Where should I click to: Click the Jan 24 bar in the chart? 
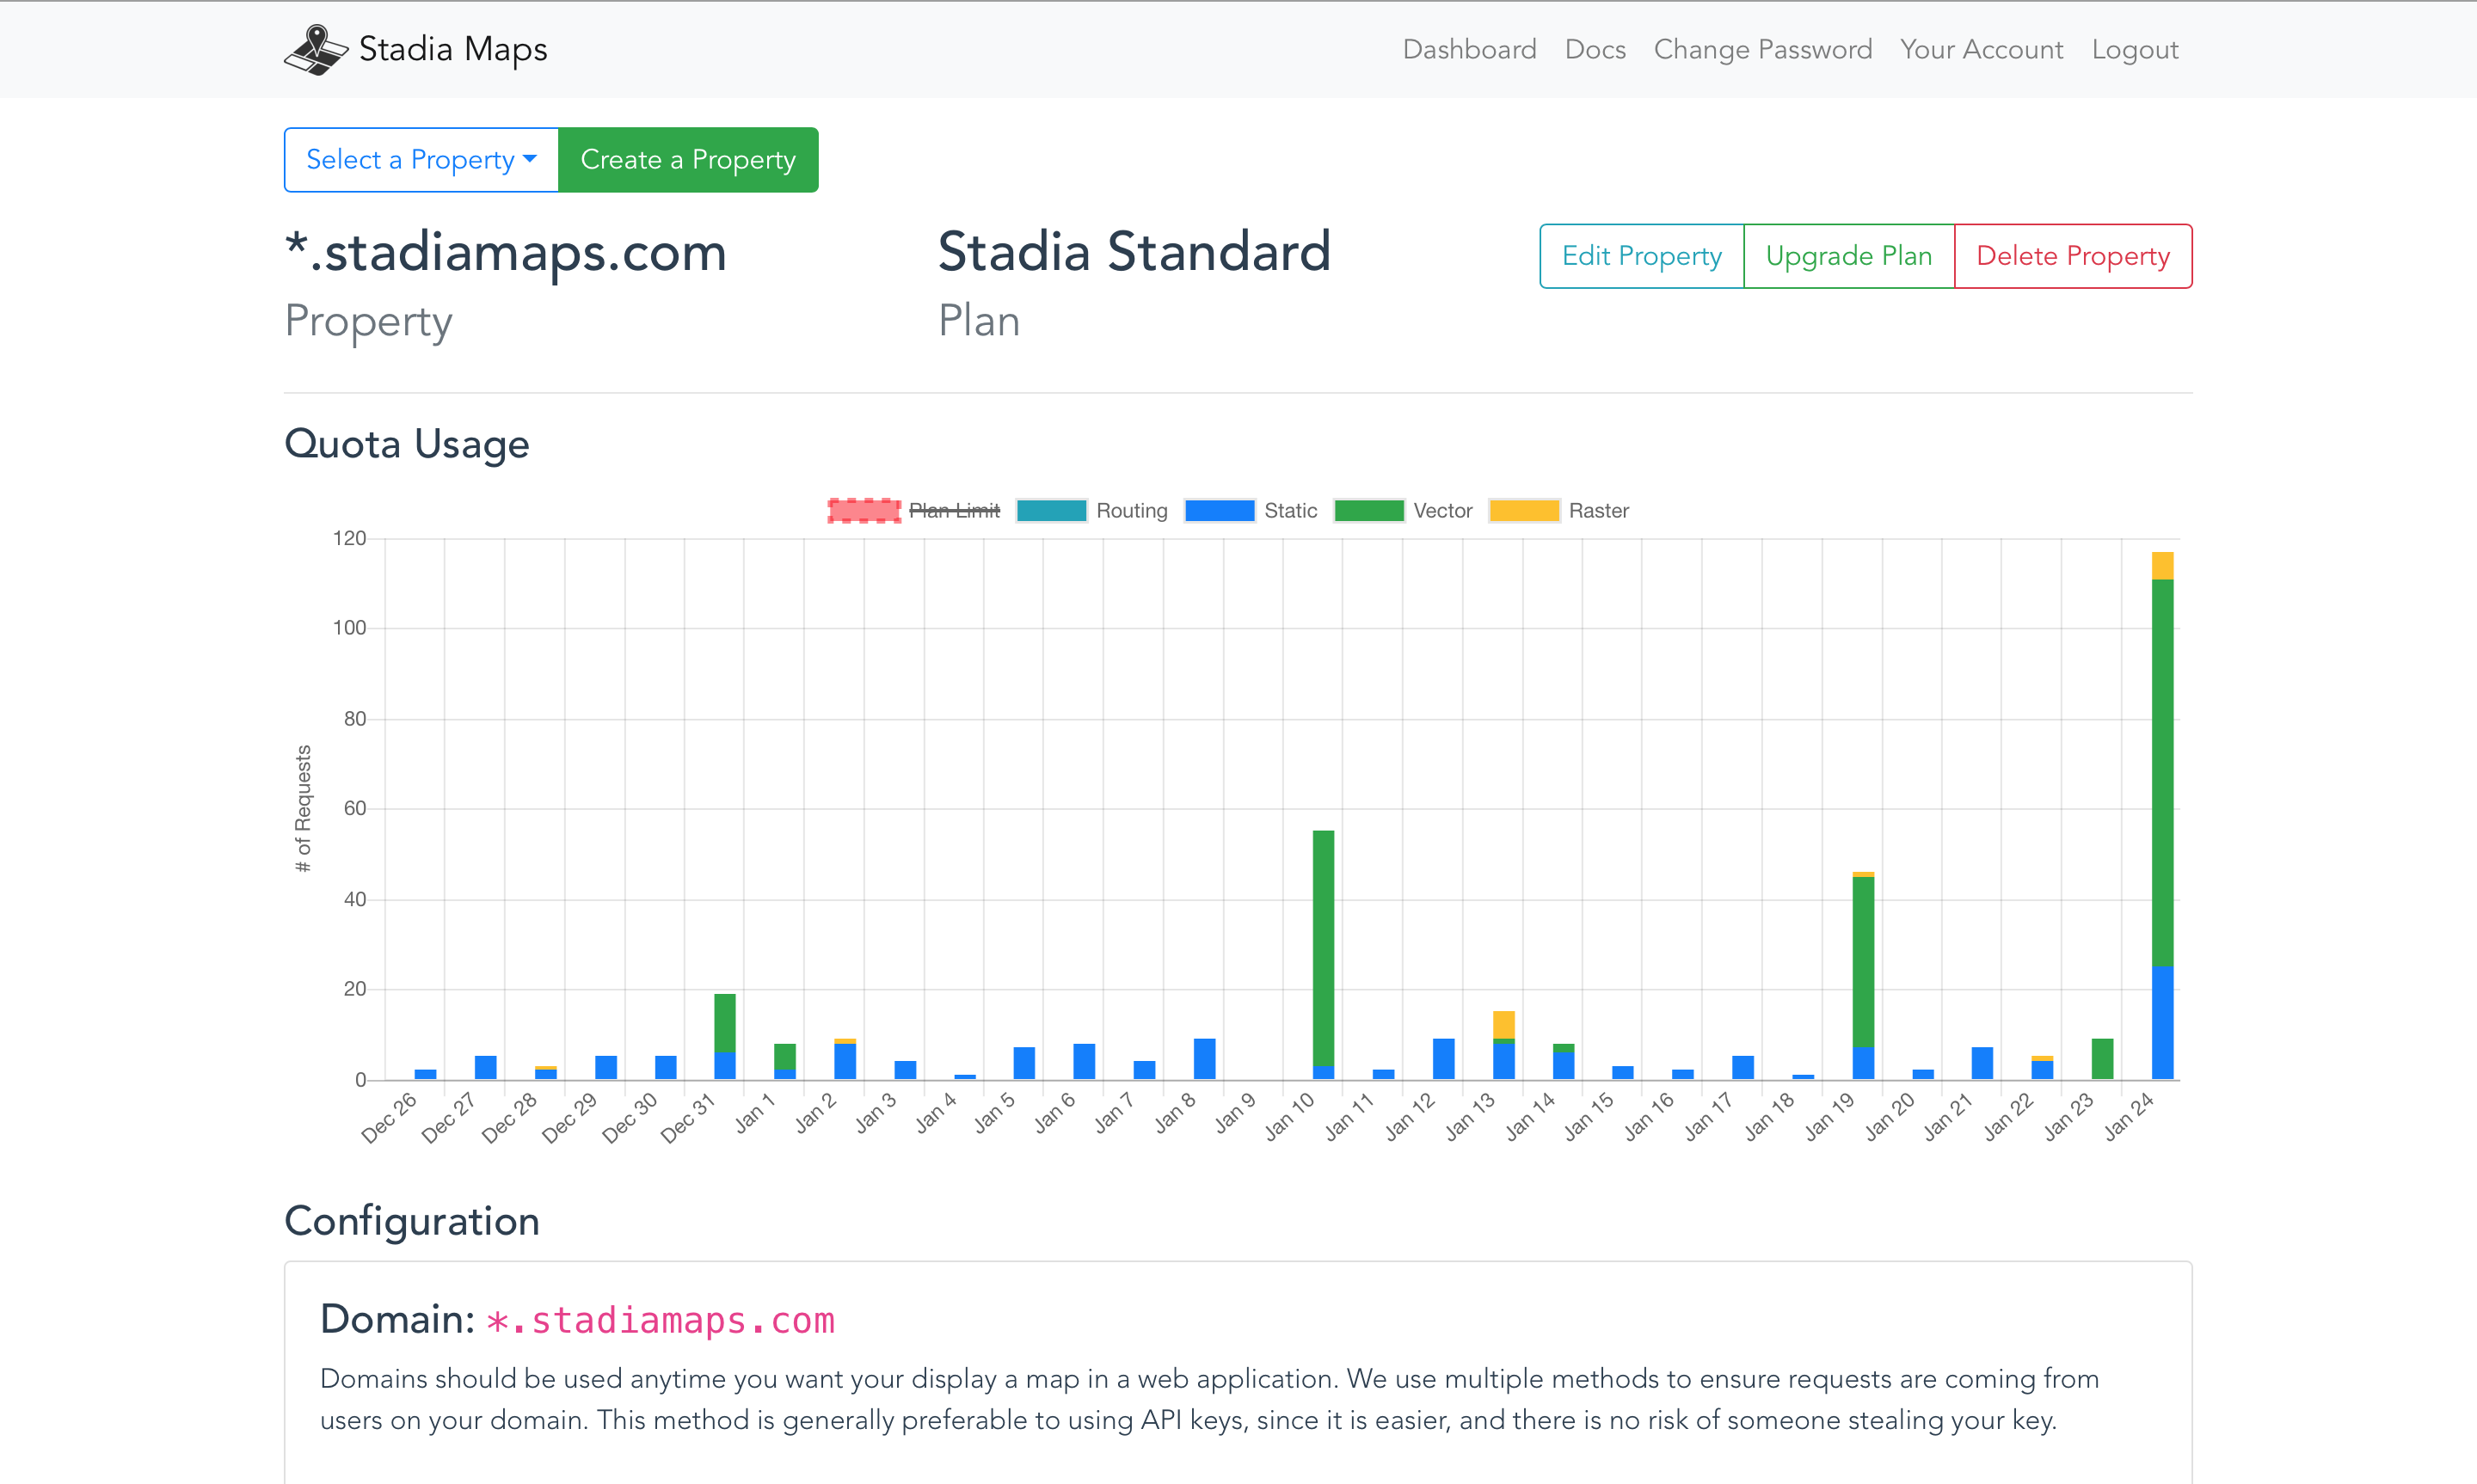(x=2162, y=815)
